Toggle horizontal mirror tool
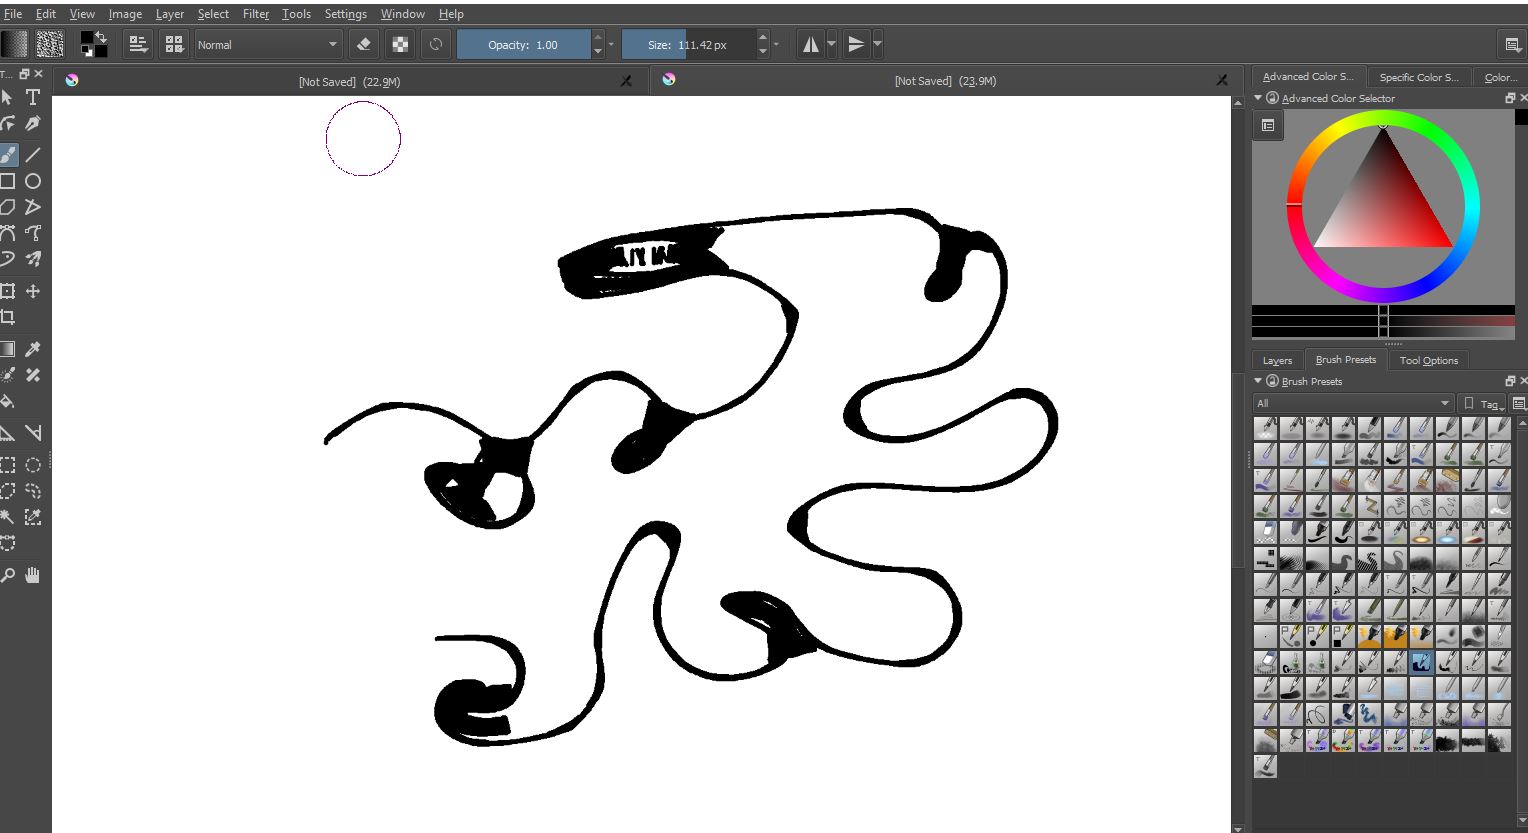Viewport: 1528px width, 833px height. tap(810, 44)
